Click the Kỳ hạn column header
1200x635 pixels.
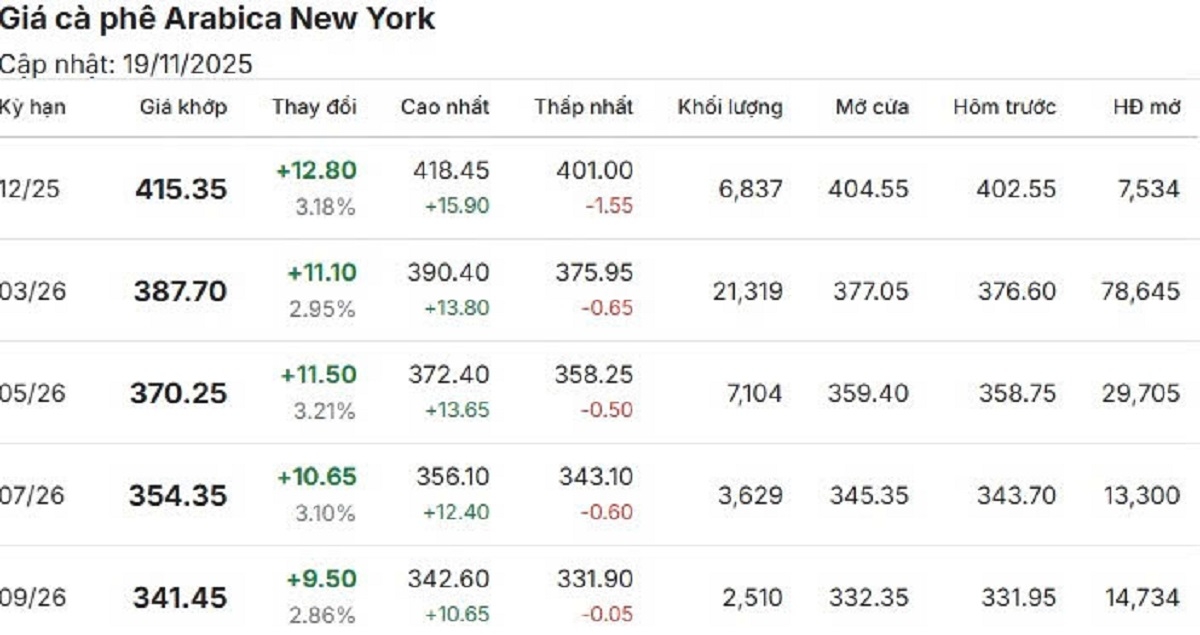(33, 107)
